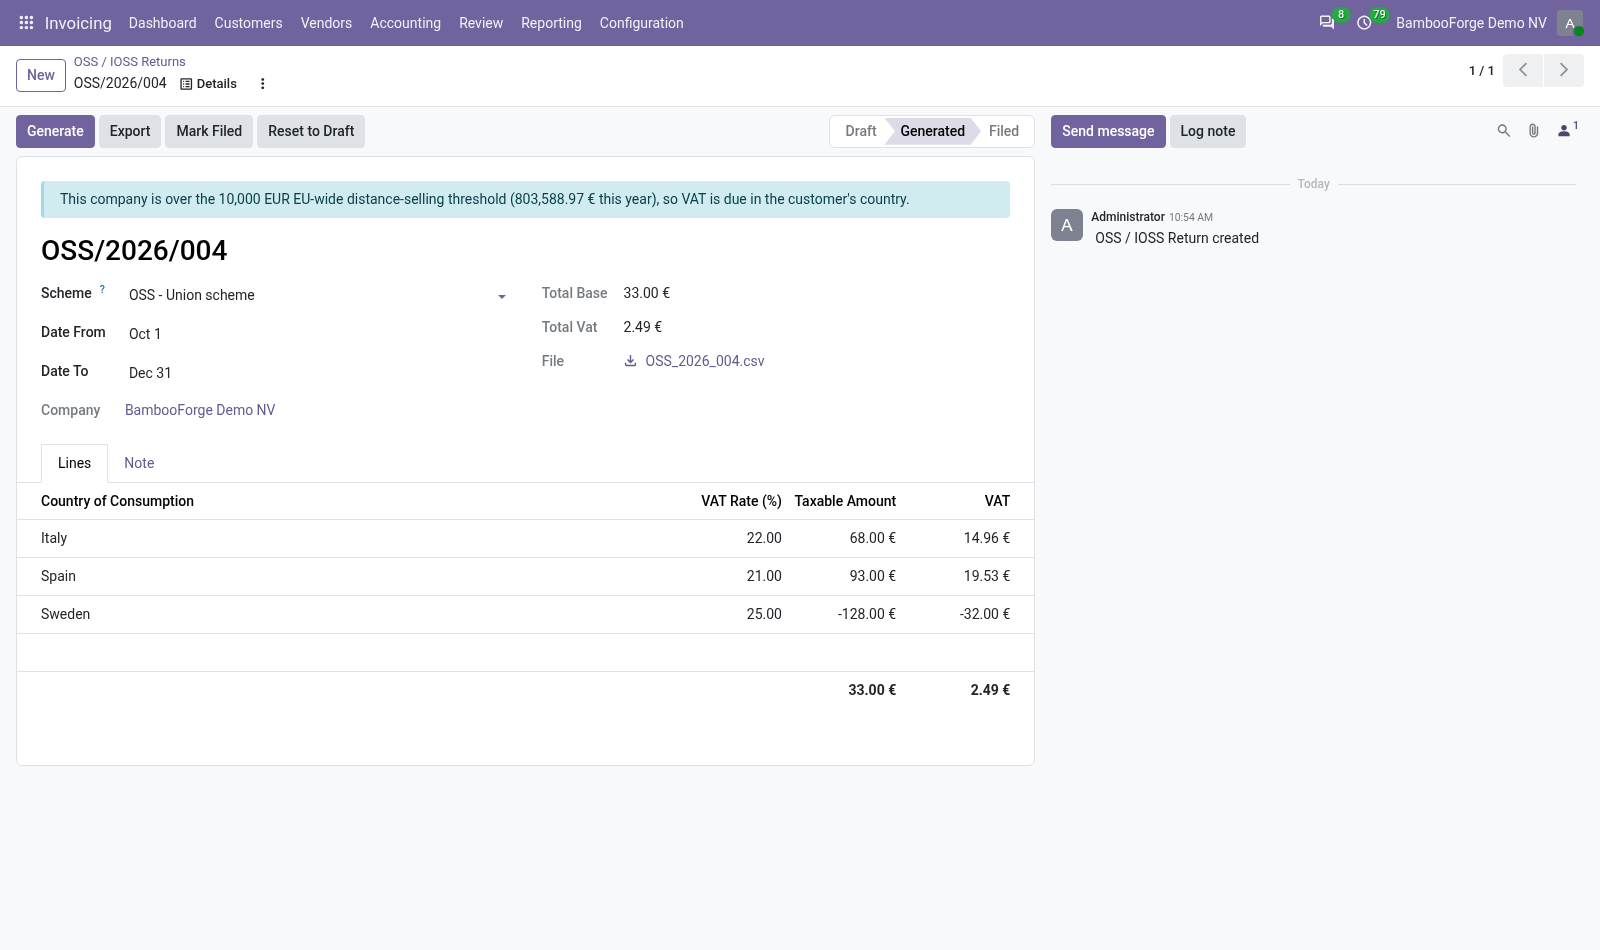Select the Draft status stage
The width and height of the screenshot is (1600, 950).
860,131
